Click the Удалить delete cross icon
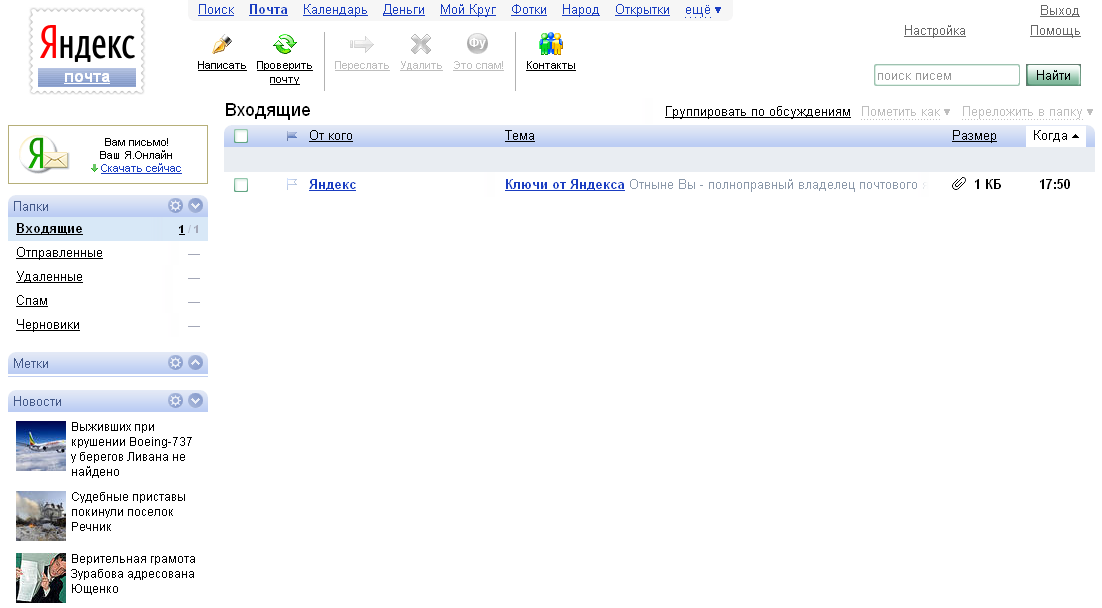The height and width of the screenshot is (608, 1102). [421, 44]
